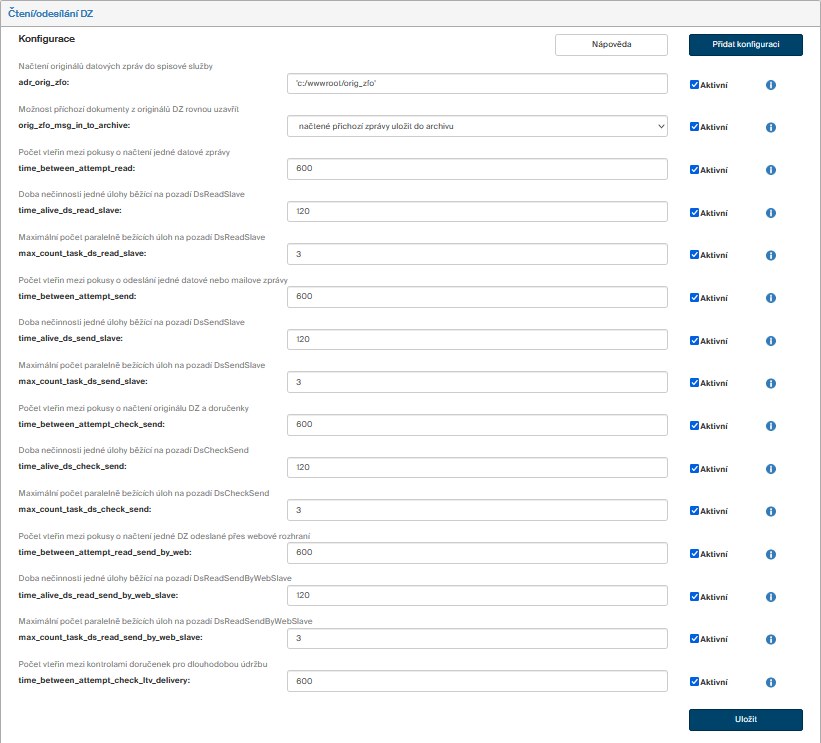Viewport: 821px width, 743px height.
Task: Show info for time_between_attempt_read
Action: tap(770, 170)
